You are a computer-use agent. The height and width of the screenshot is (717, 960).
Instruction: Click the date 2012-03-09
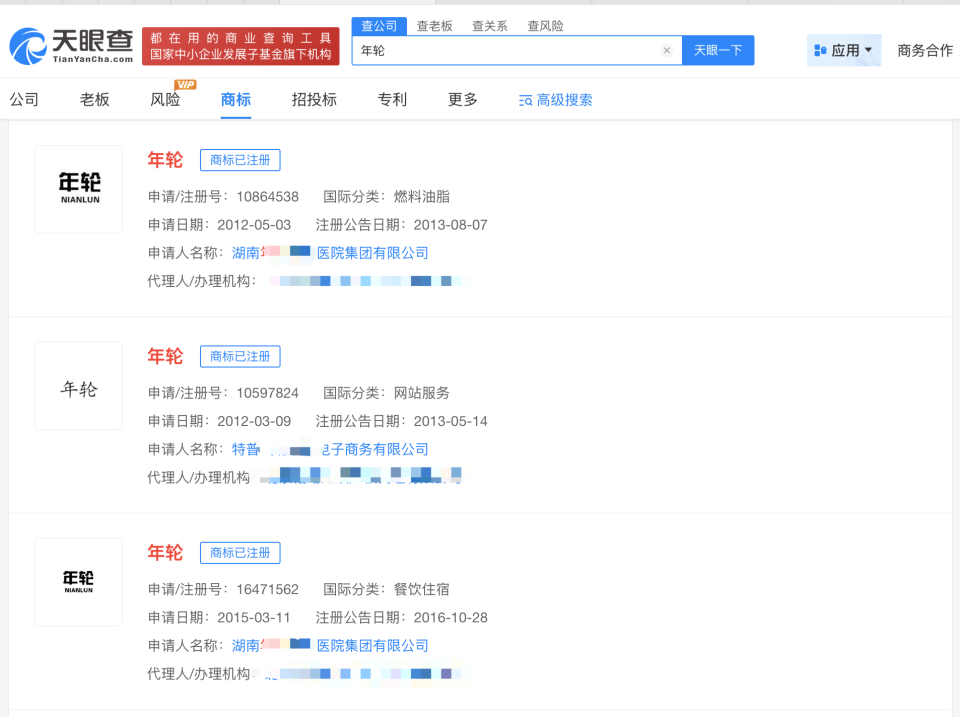(x=254, y=421)
